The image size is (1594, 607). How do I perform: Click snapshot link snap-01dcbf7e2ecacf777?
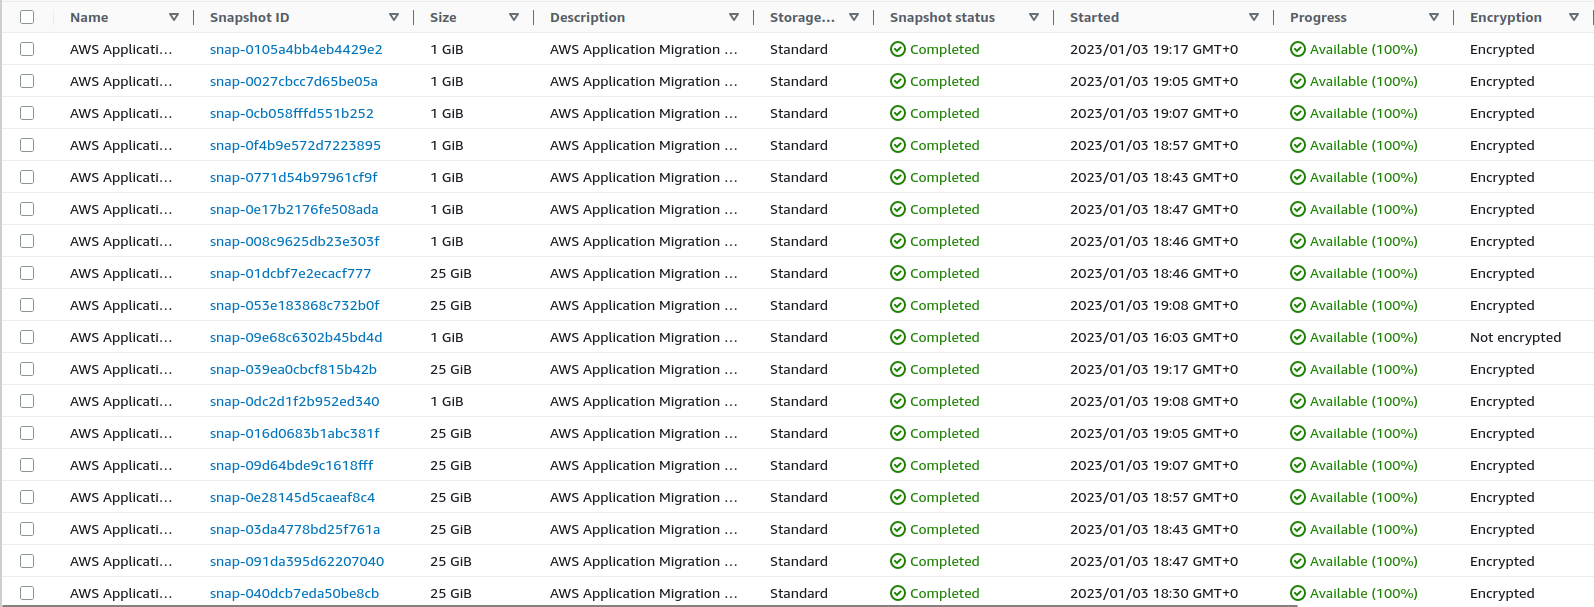pyautogui.click(x=290, y=273)
